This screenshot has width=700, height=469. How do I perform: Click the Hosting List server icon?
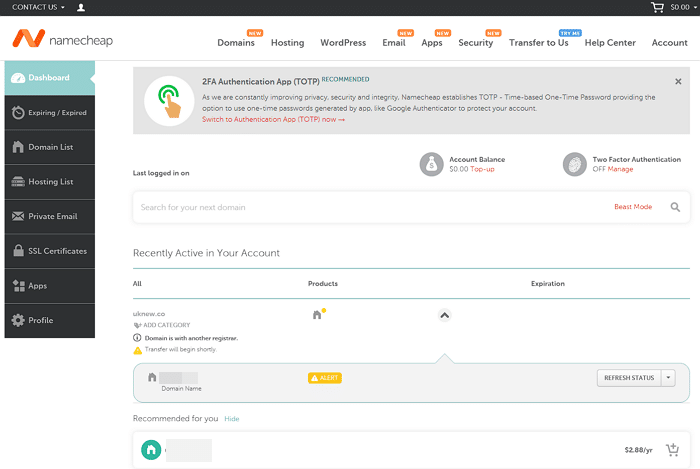click(x=18, y=182)
